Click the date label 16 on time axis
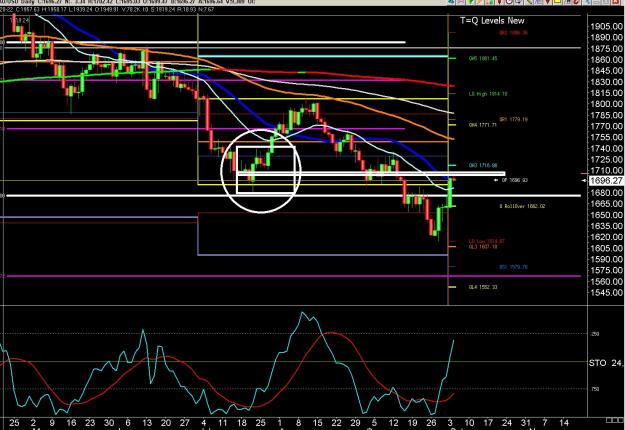This screenshot has height=430, width=625. (x=71, y=423)
